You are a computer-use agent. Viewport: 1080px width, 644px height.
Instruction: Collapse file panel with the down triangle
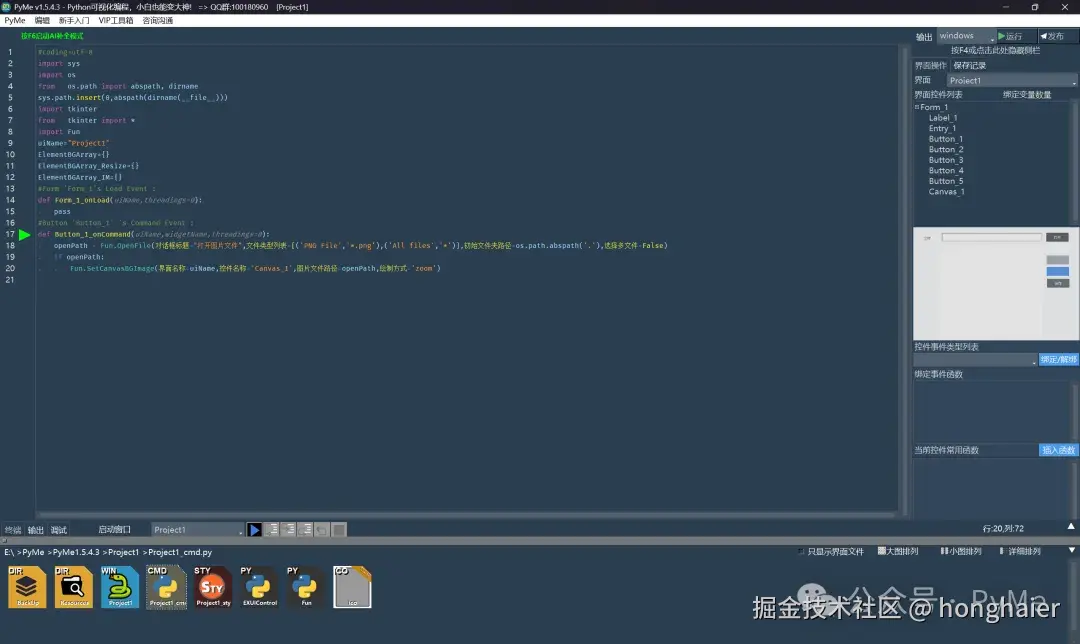coord(1071,550)
